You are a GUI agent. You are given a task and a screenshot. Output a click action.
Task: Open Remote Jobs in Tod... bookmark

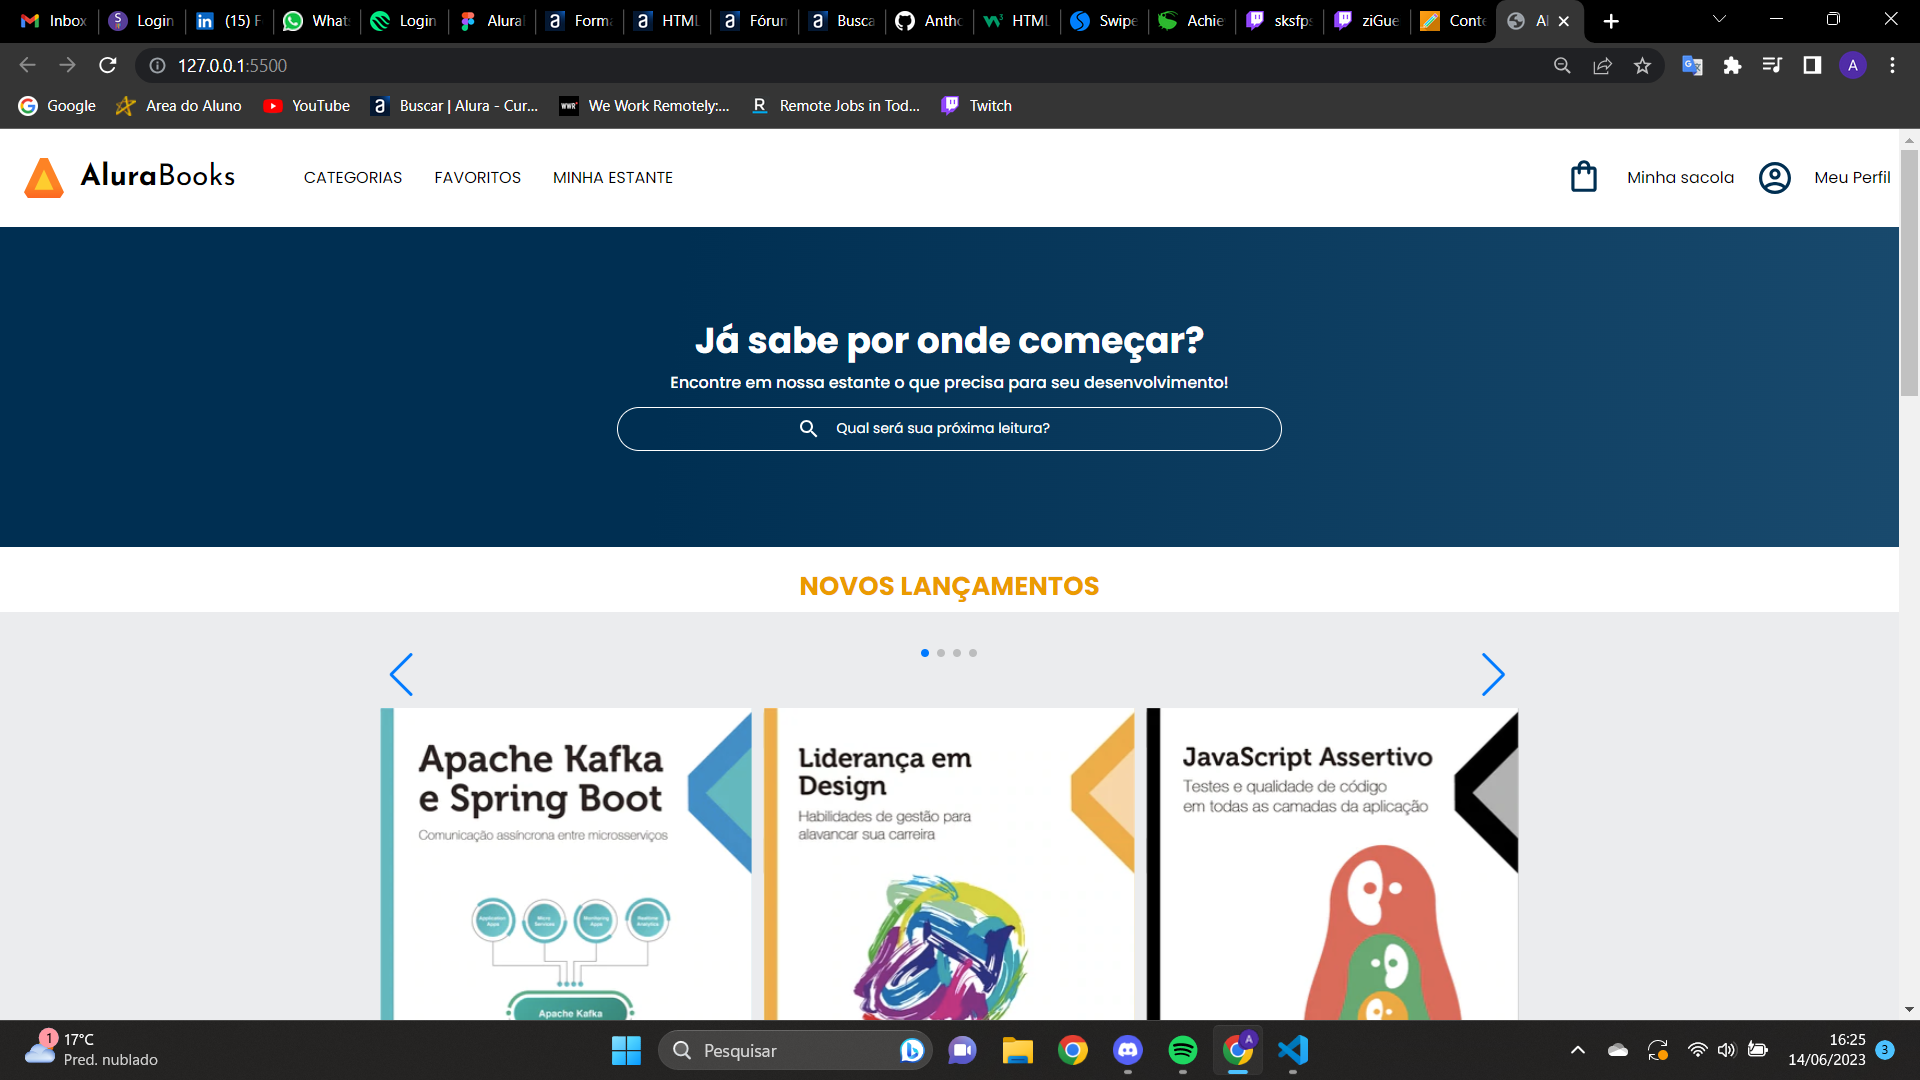tap(835, 106)
